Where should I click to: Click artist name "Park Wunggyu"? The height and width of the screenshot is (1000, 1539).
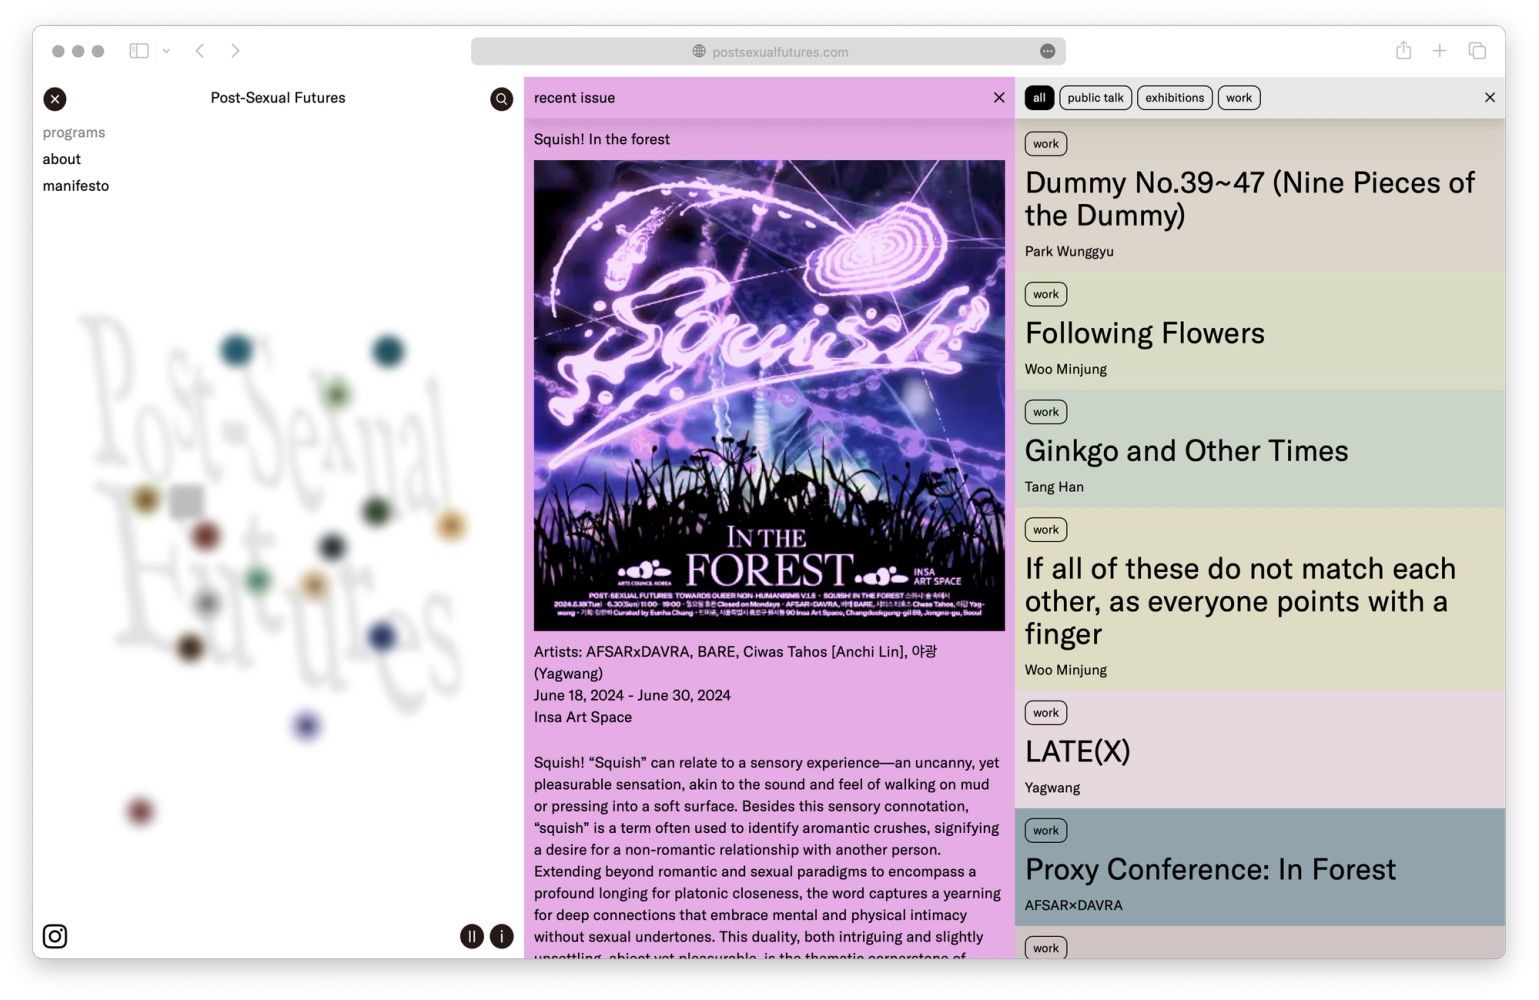[x=1069, y=252]
